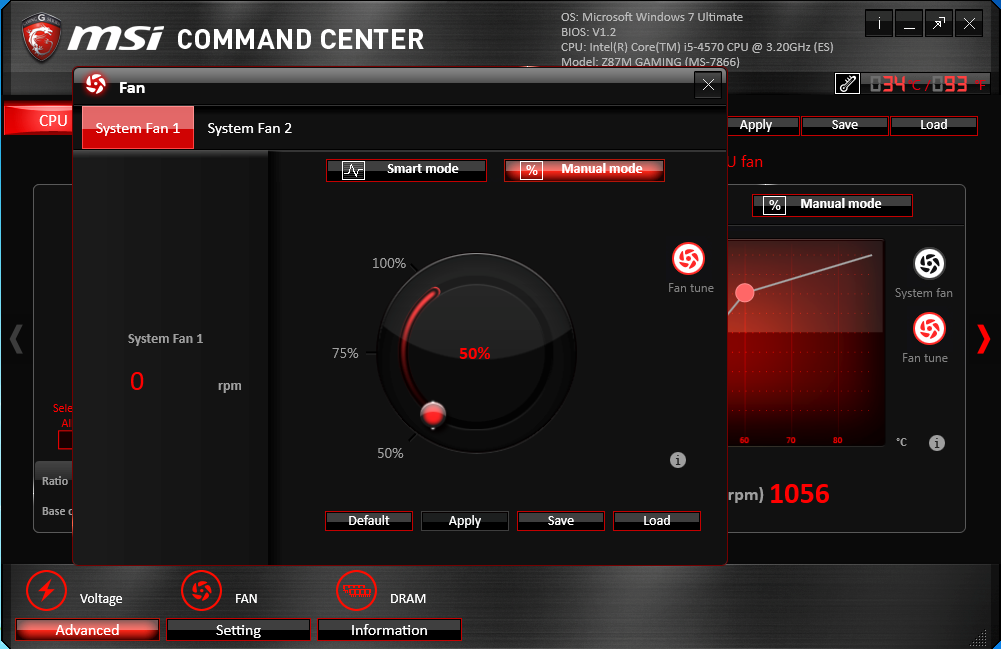Image resolution: width=1001 pixels, height=649 pixels.
Task: Click the 1056 rpm reading
Action: point(799,494)
